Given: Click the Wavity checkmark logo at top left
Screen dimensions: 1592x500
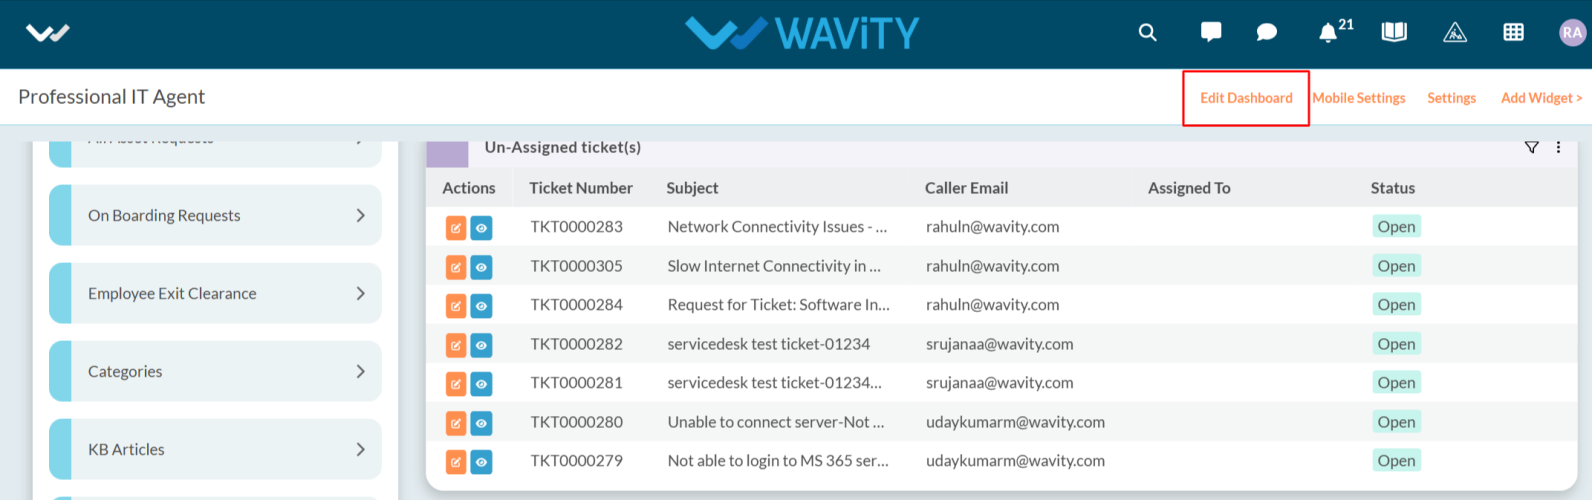Looking at the screenshot, I should [x=47, y=33].
